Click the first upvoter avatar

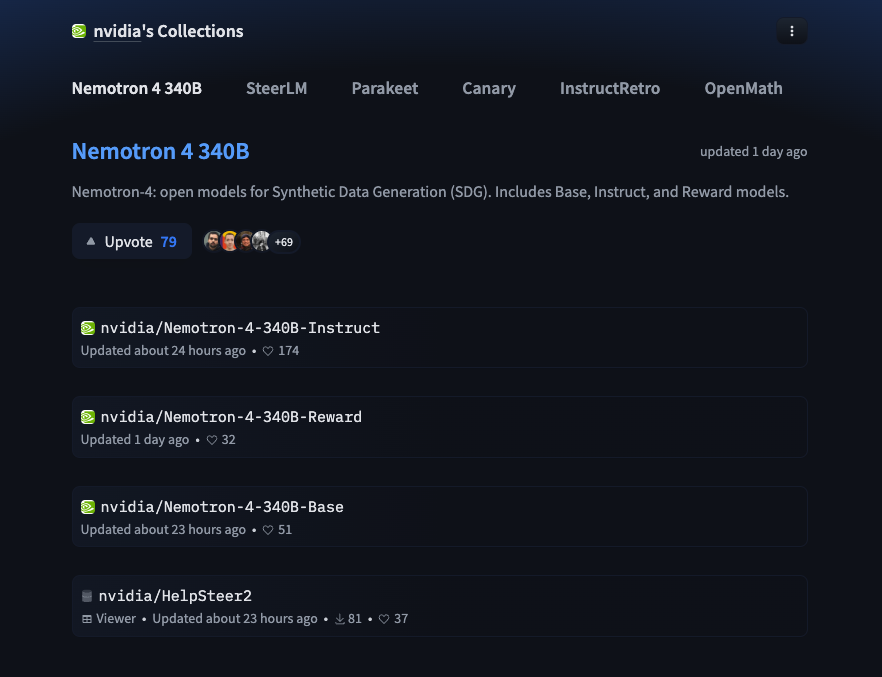(213, 241)
